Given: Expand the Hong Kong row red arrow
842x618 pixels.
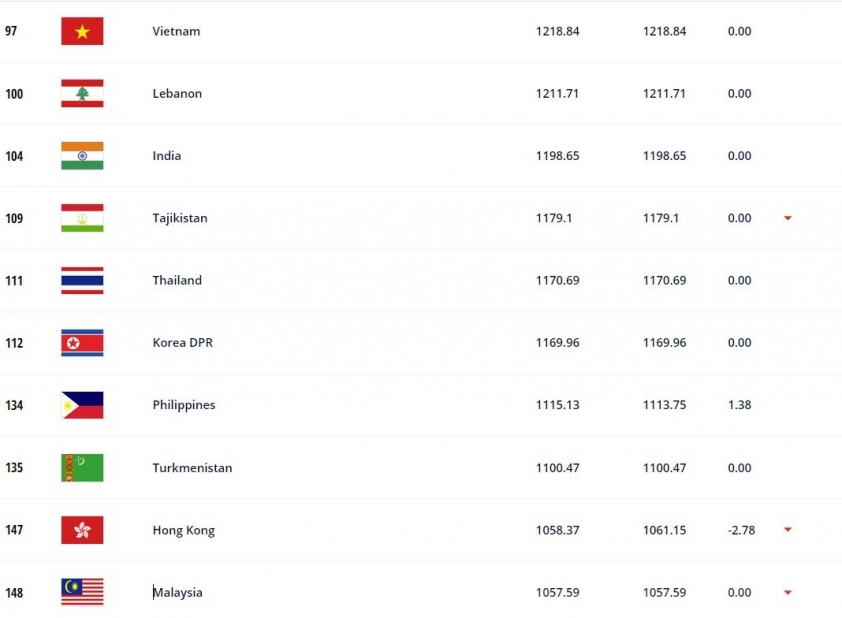Looking at the screenshot, I should 788,529.
